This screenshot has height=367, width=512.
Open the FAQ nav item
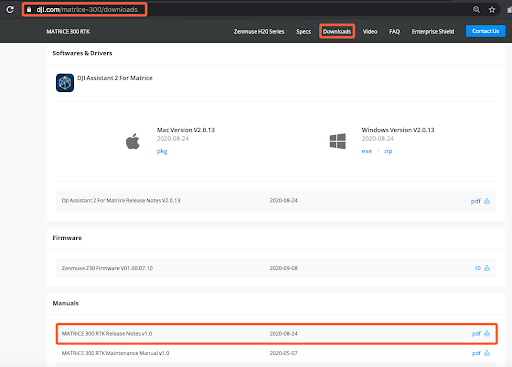tap(395, 32)
